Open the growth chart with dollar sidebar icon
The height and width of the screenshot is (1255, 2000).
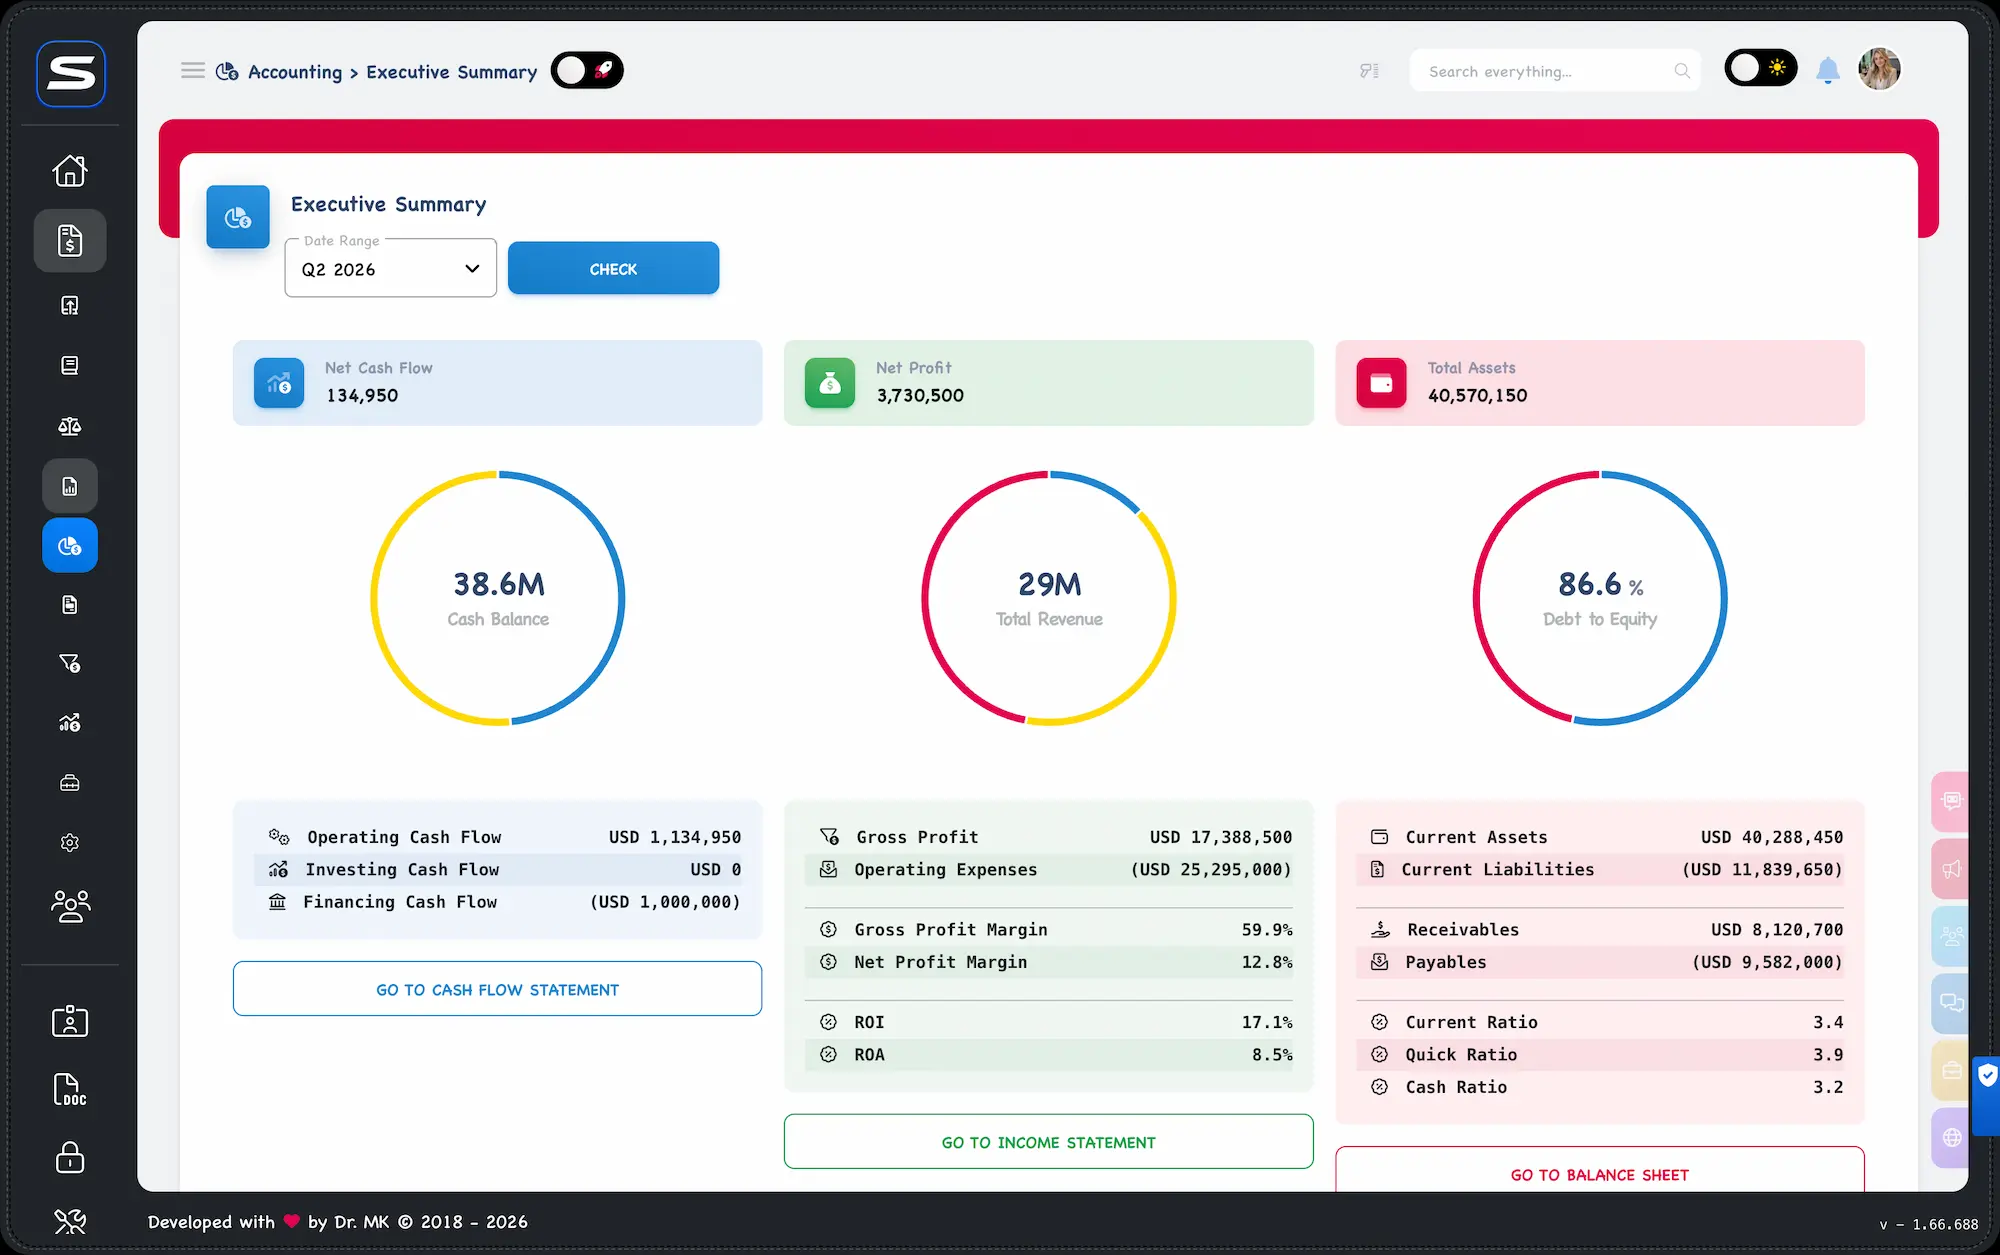(70, 723)
